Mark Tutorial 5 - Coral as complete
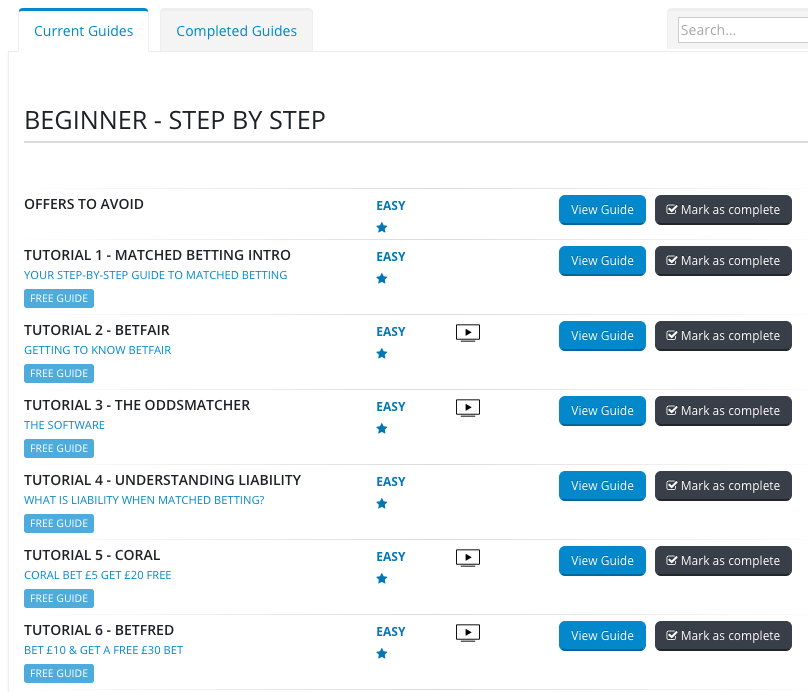808x692 pixels. (x=723, y=561)
